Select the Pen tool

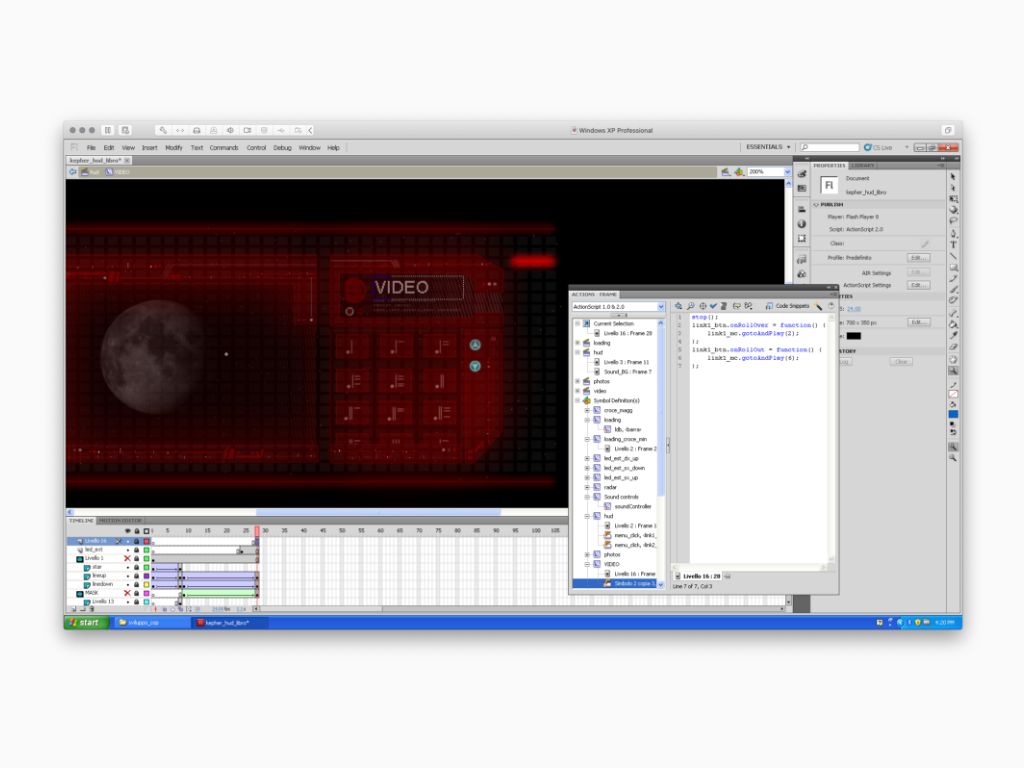tap(953, 233)
